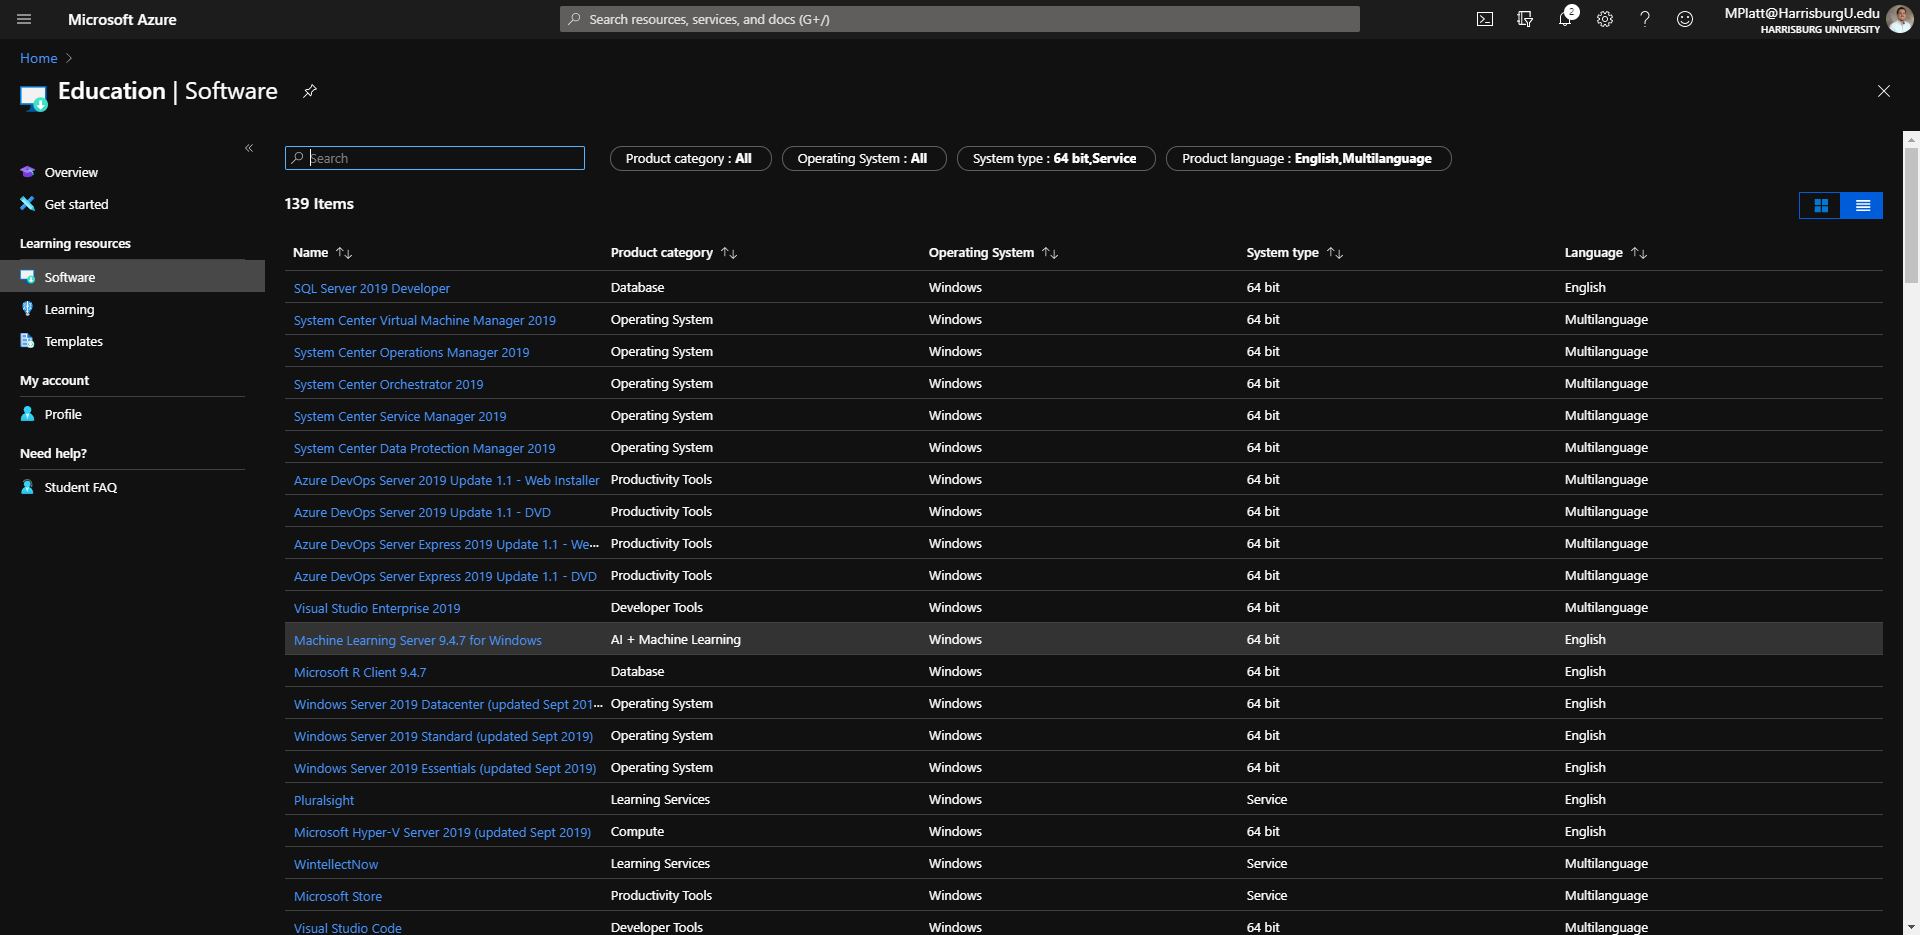The image size is (1920, 935).
Task: Open Profile under My account
Action: 63,414
